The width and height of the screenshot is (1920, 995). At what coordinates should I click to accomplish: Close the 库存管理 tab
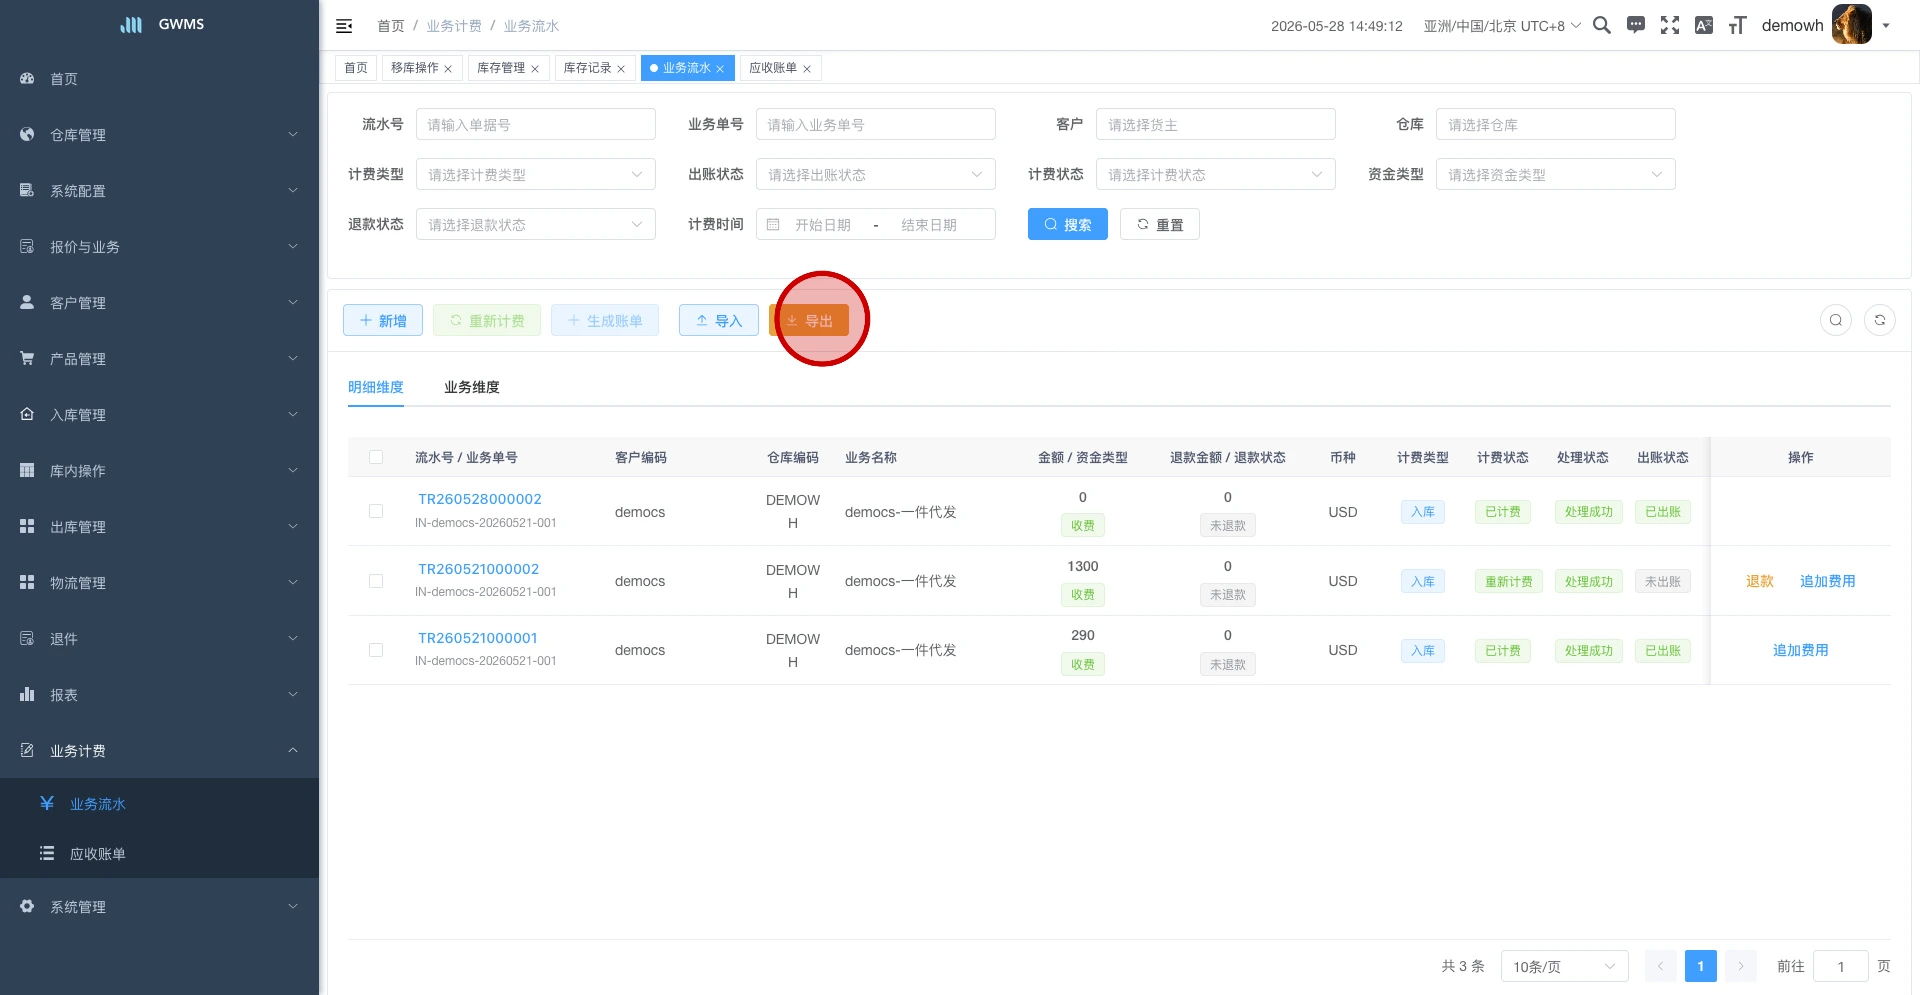pos(535,69)
